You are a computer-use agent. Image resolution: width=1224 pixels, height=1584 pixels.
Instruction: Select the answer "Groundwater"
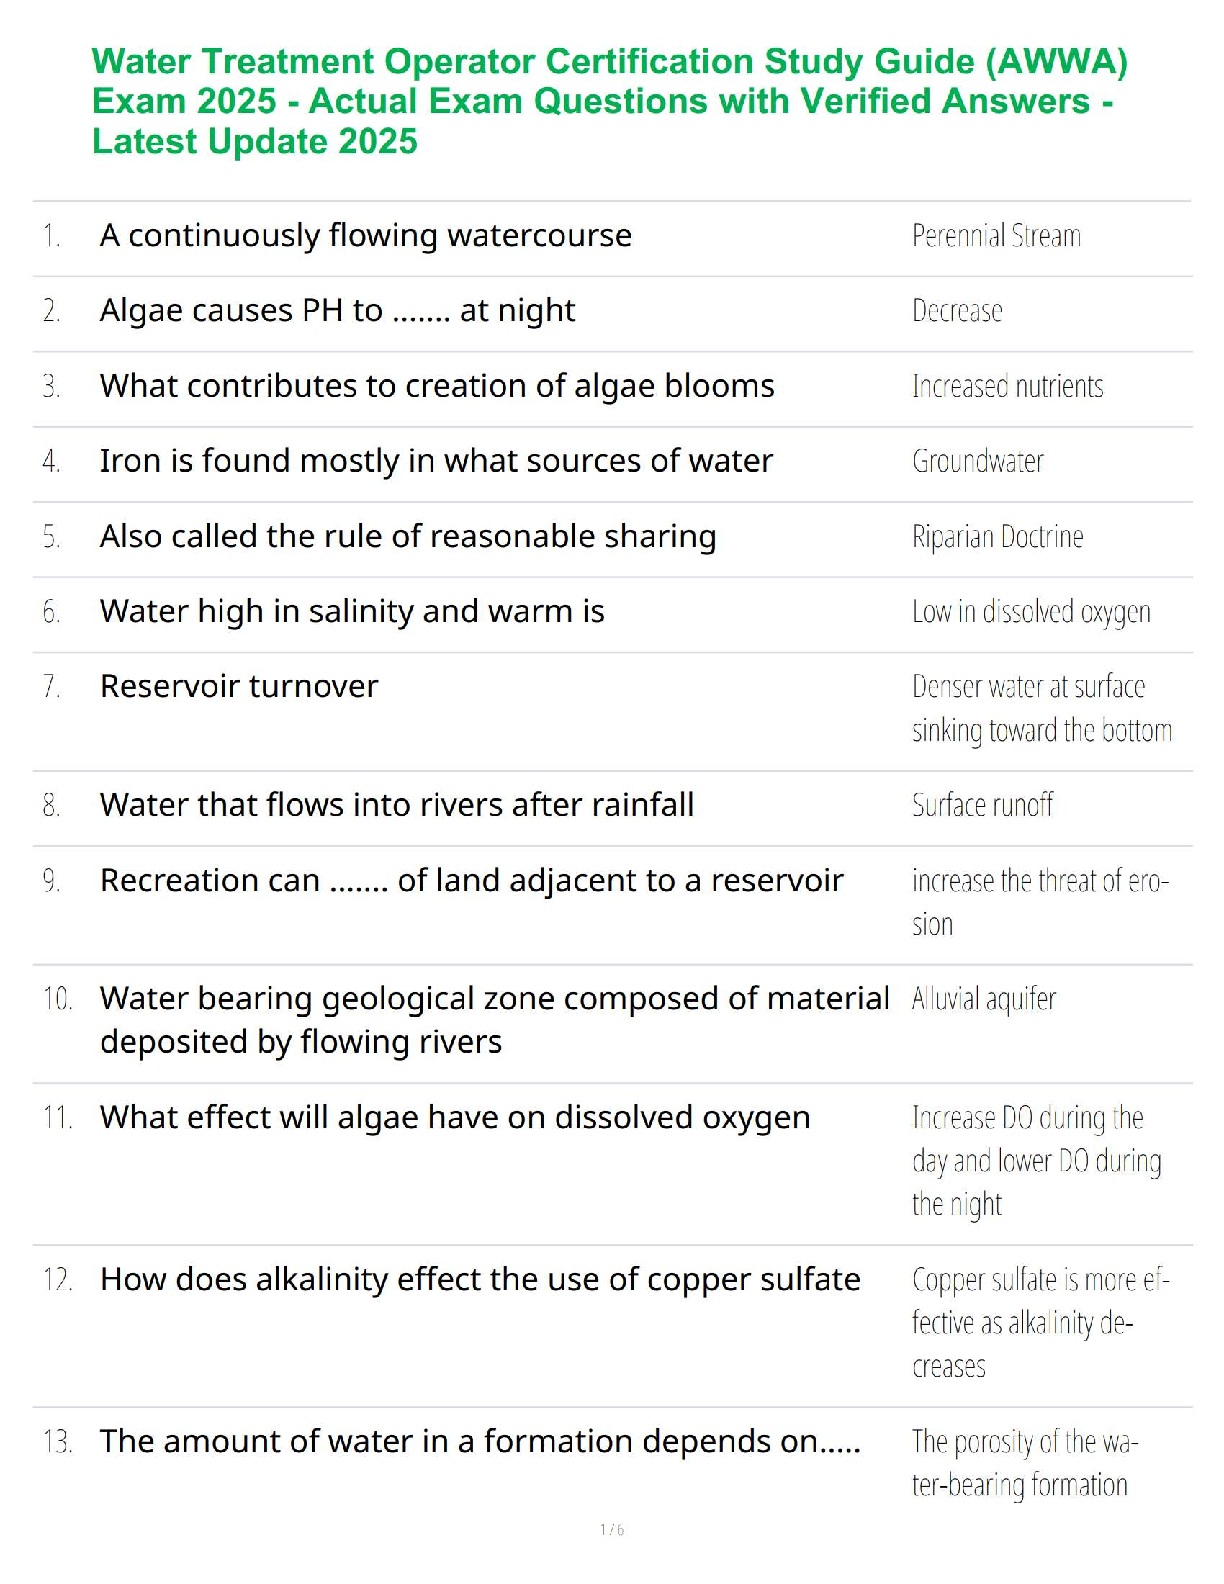click(977, 462)
